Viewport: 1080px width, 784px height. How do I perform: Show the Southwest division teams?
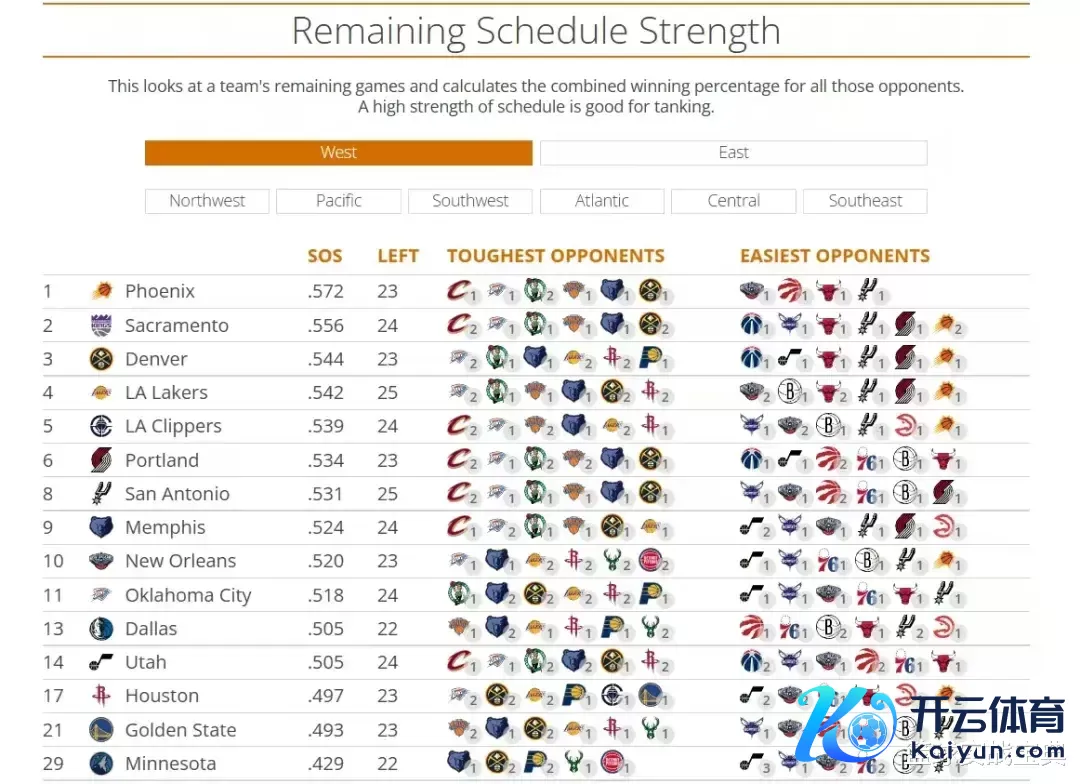[x=470, y=201]
